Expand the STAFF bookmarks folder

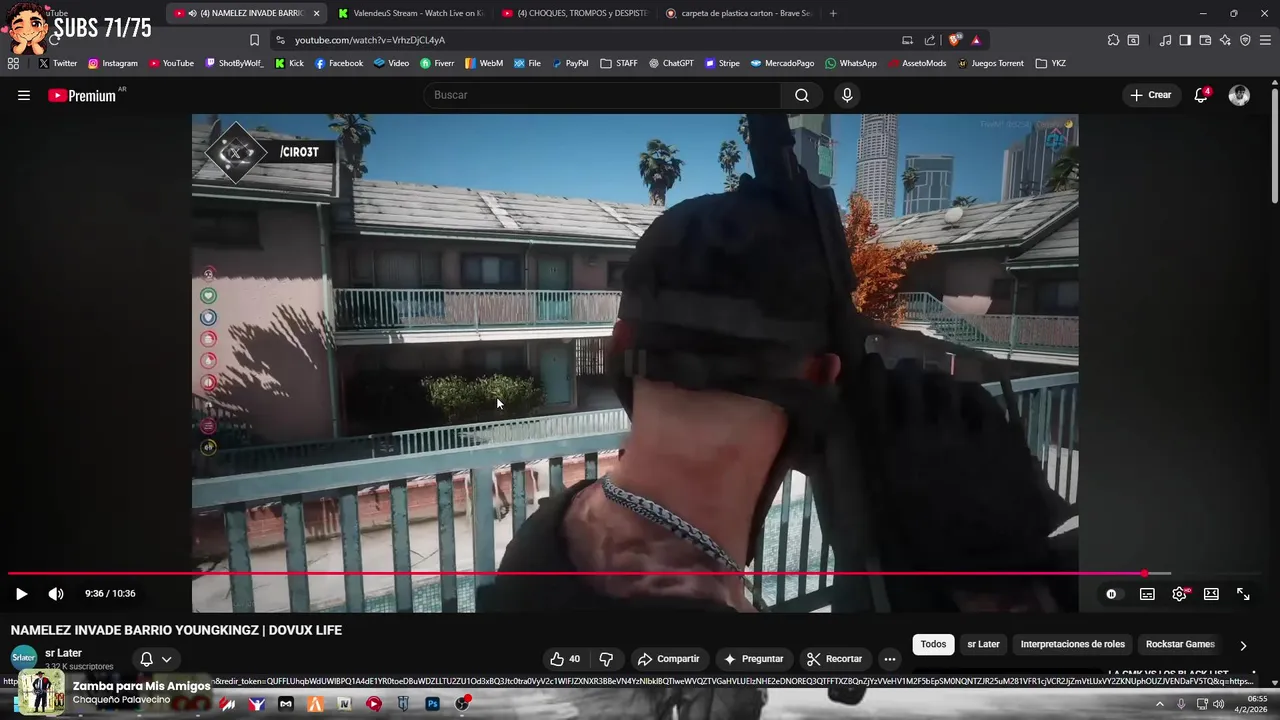coord(619,63)
